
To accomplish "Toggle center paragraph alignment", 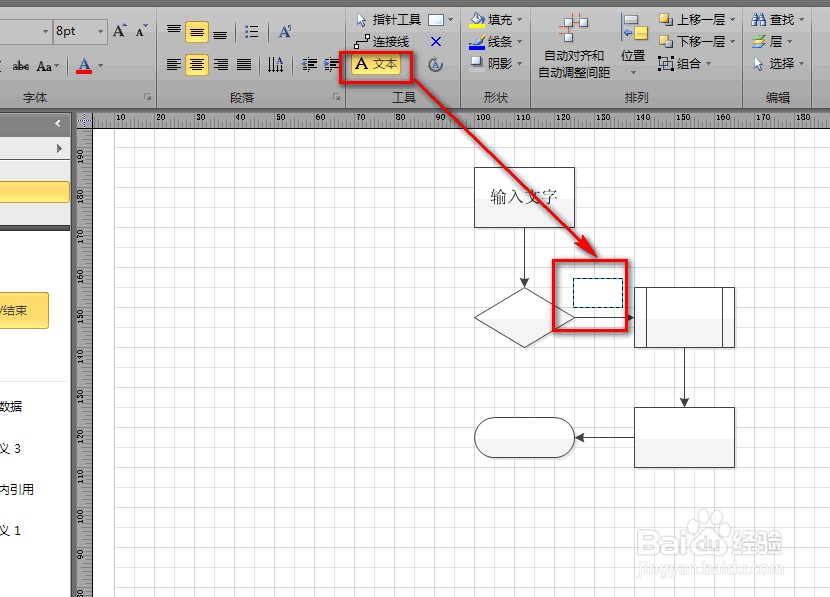I will (197, 65).
